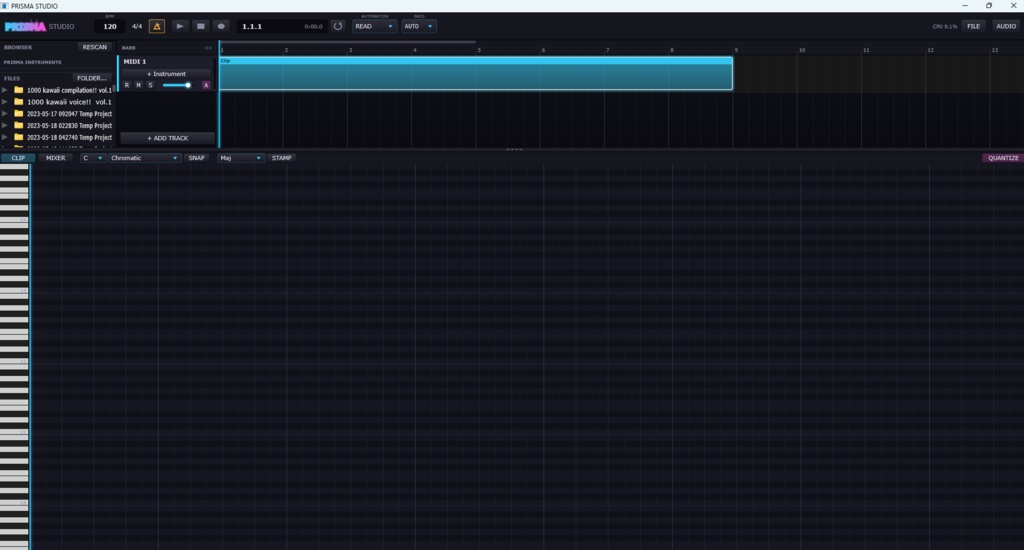Select the 2023-05-18 042740 Temp Project folder icon

pyautogui.click(x=19, y=137)
